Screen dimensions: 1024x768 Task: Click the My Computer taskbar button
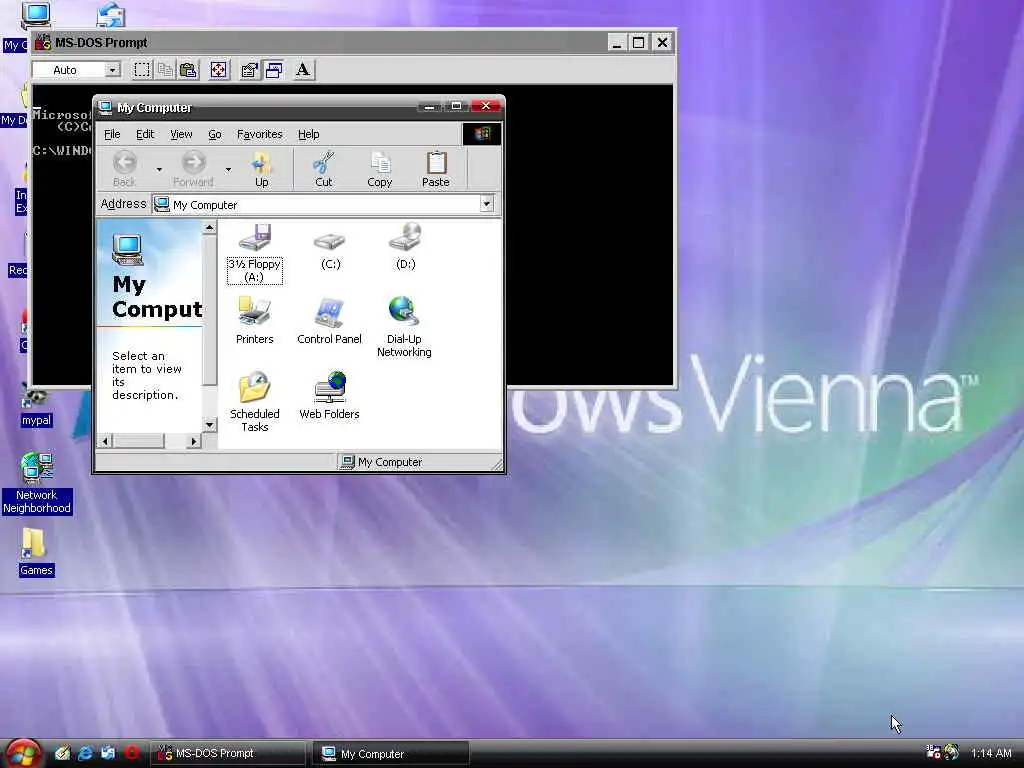coord(391,754)
